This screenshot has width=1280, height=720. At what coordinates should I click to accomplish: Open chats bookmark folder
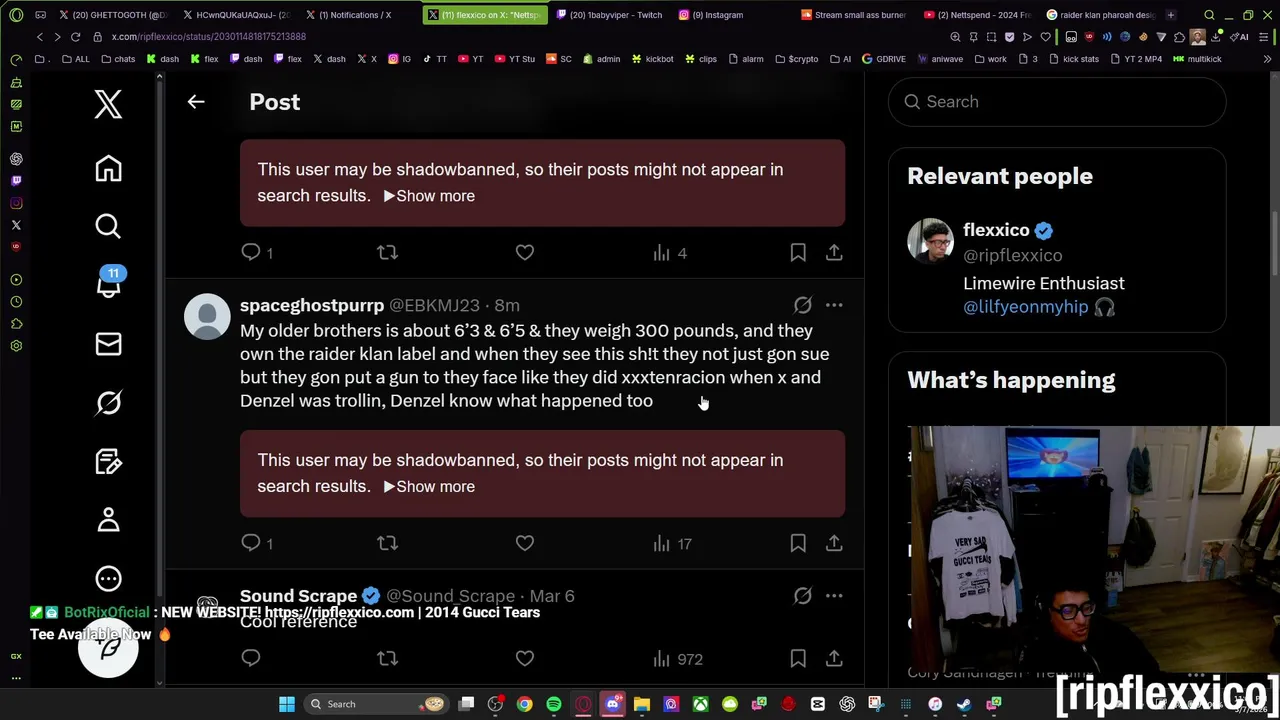click(118, 59)
